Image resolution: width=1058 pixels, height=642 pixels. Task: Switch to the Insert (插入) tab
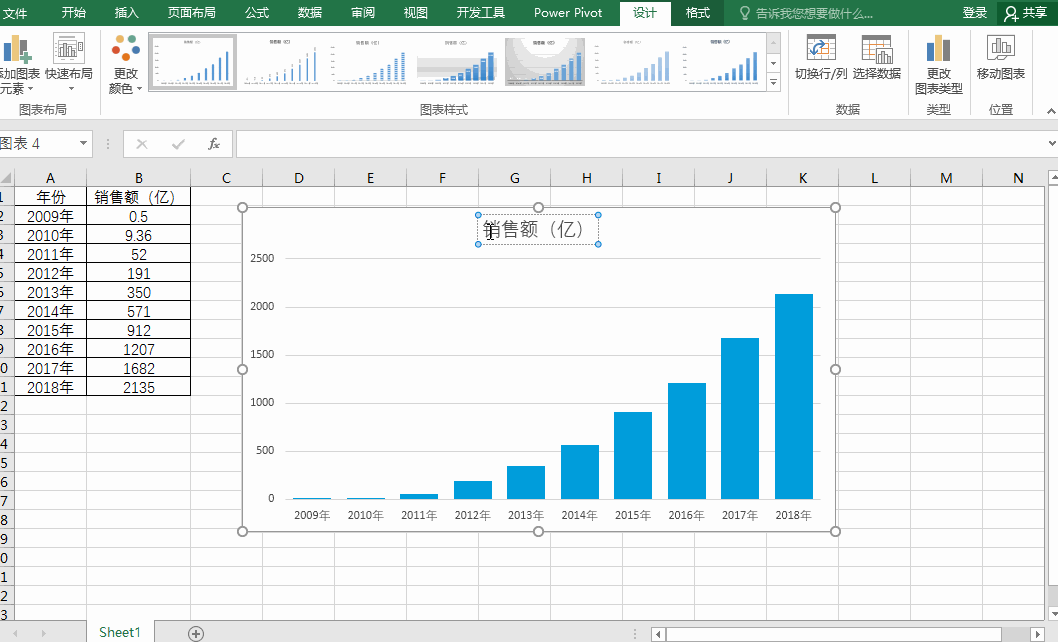pyautogui.click(x=126, y=13)
